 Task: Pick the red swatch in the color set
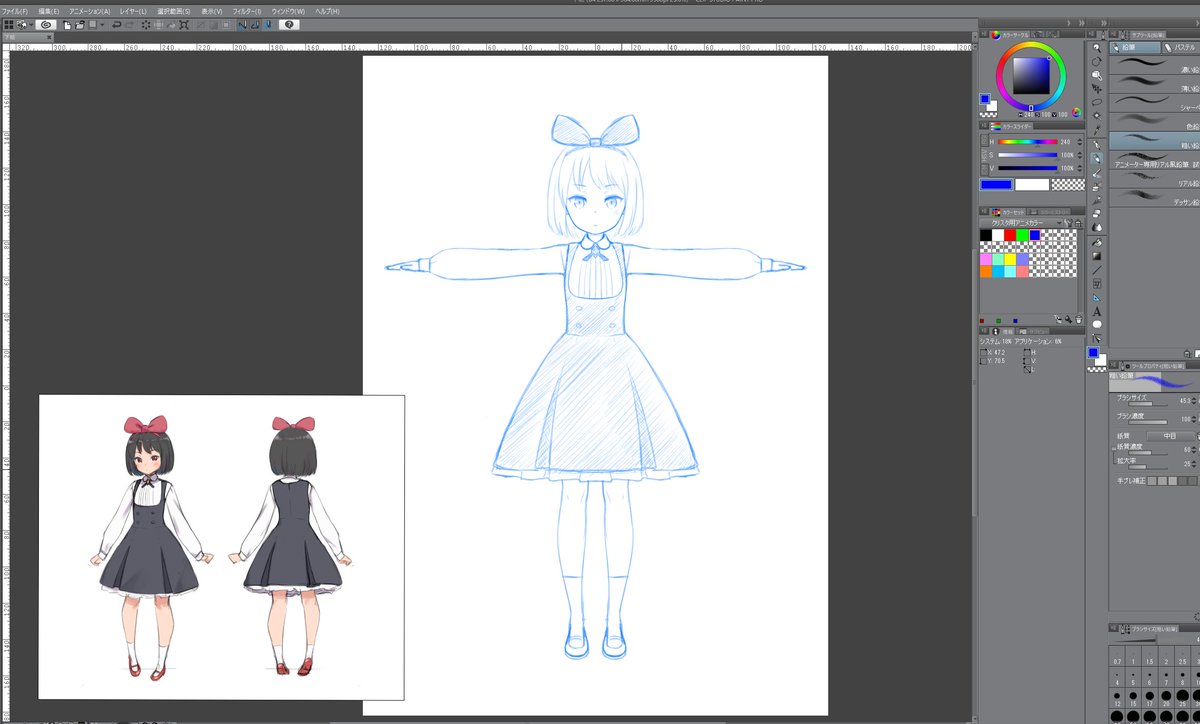[1009, 235]
